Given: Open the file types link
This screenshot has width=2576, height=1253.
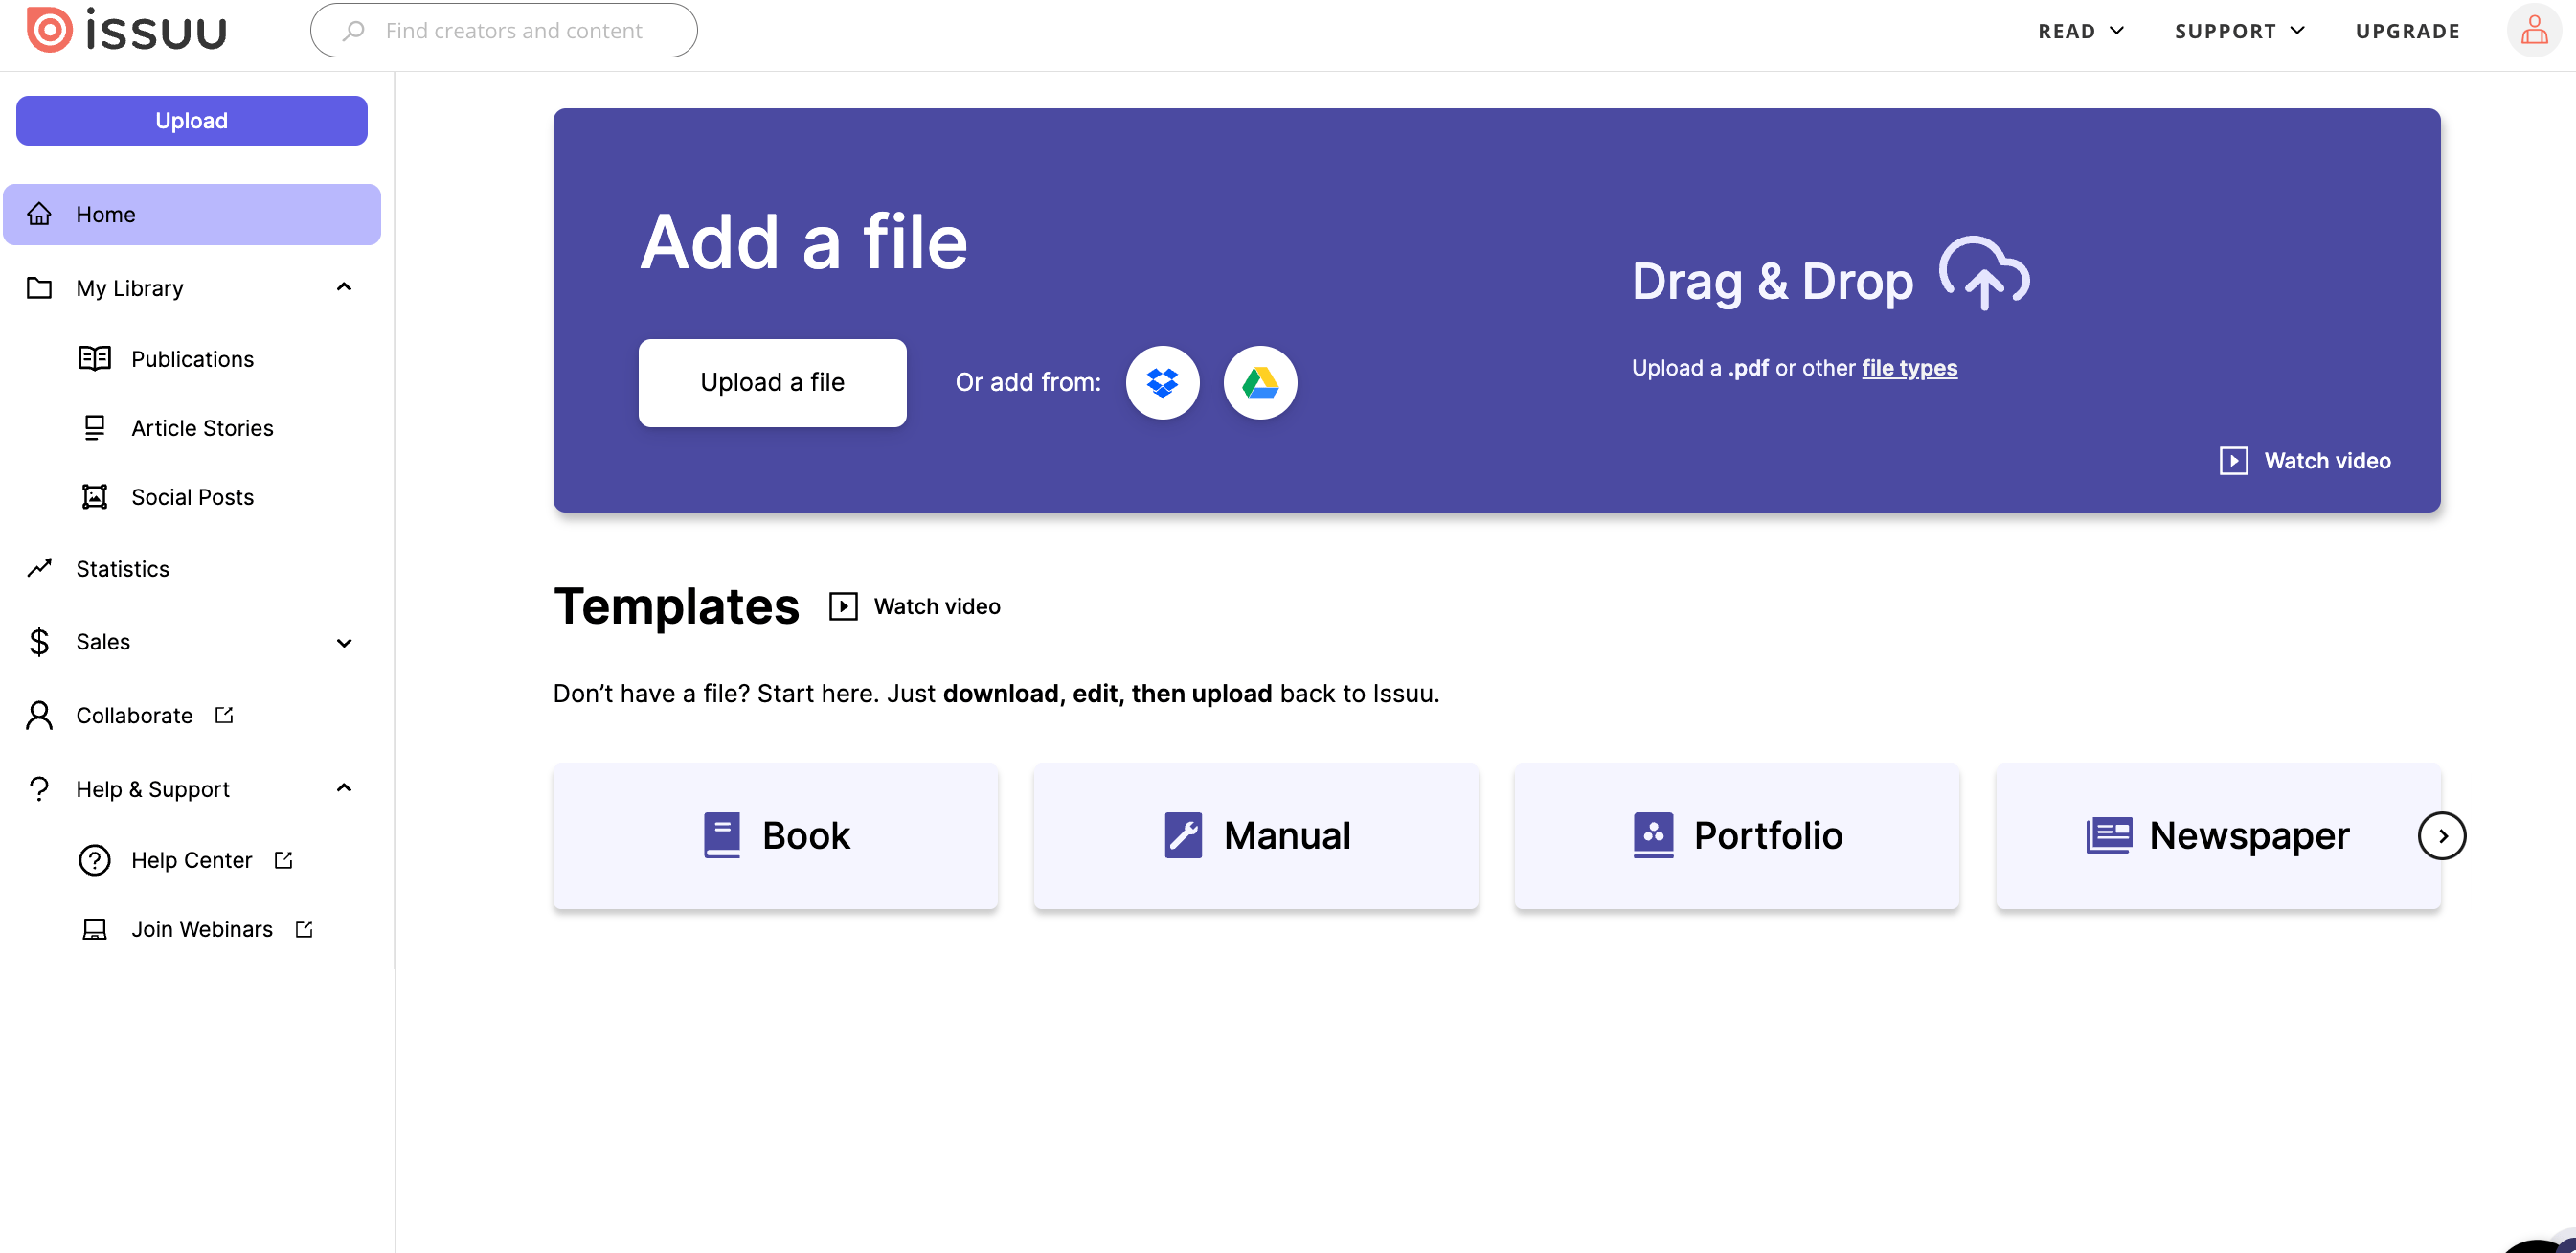Looking at the screenshot, I should click(x=1909, y=367).
